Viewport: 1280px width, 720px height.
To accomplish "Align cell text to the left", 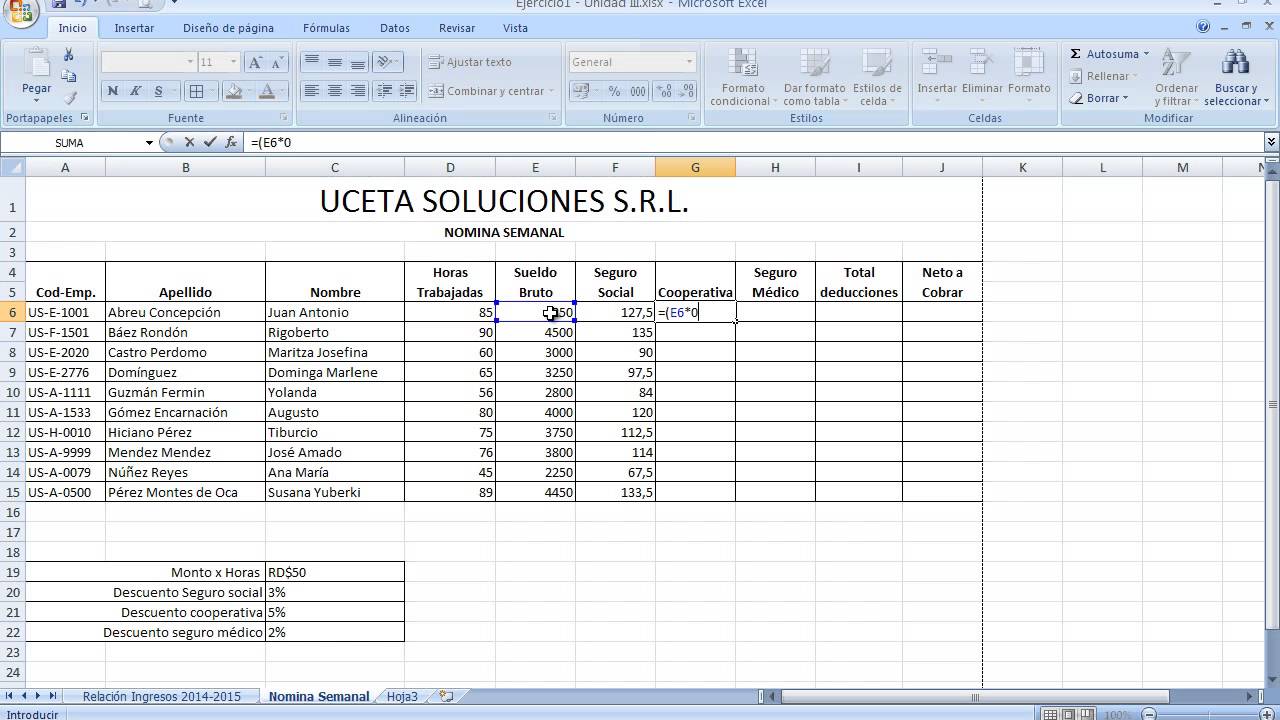I will click(x=312, y=91).
